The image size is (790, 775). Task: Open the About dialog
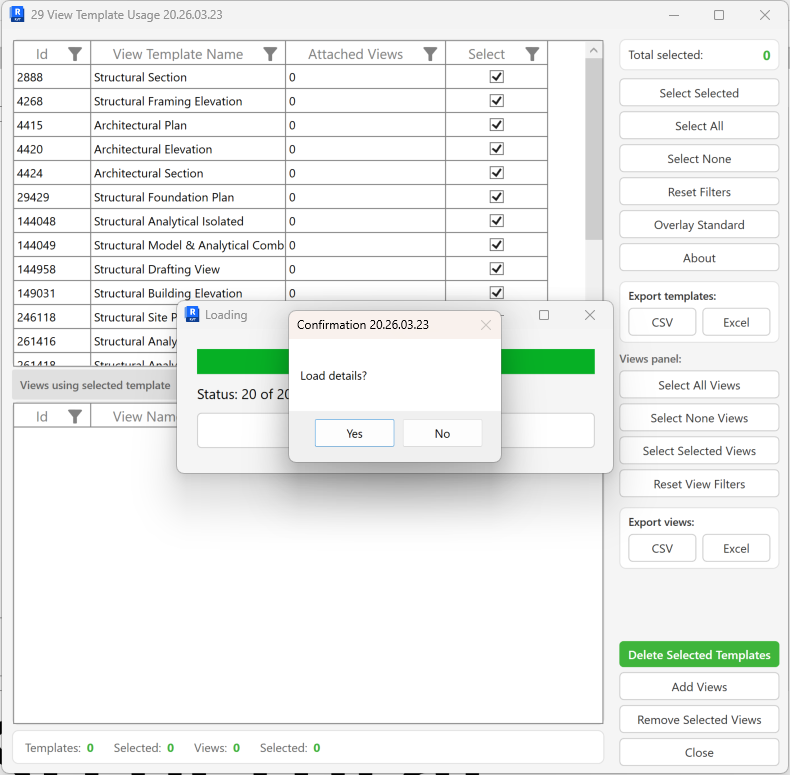(x=699, y=258)
